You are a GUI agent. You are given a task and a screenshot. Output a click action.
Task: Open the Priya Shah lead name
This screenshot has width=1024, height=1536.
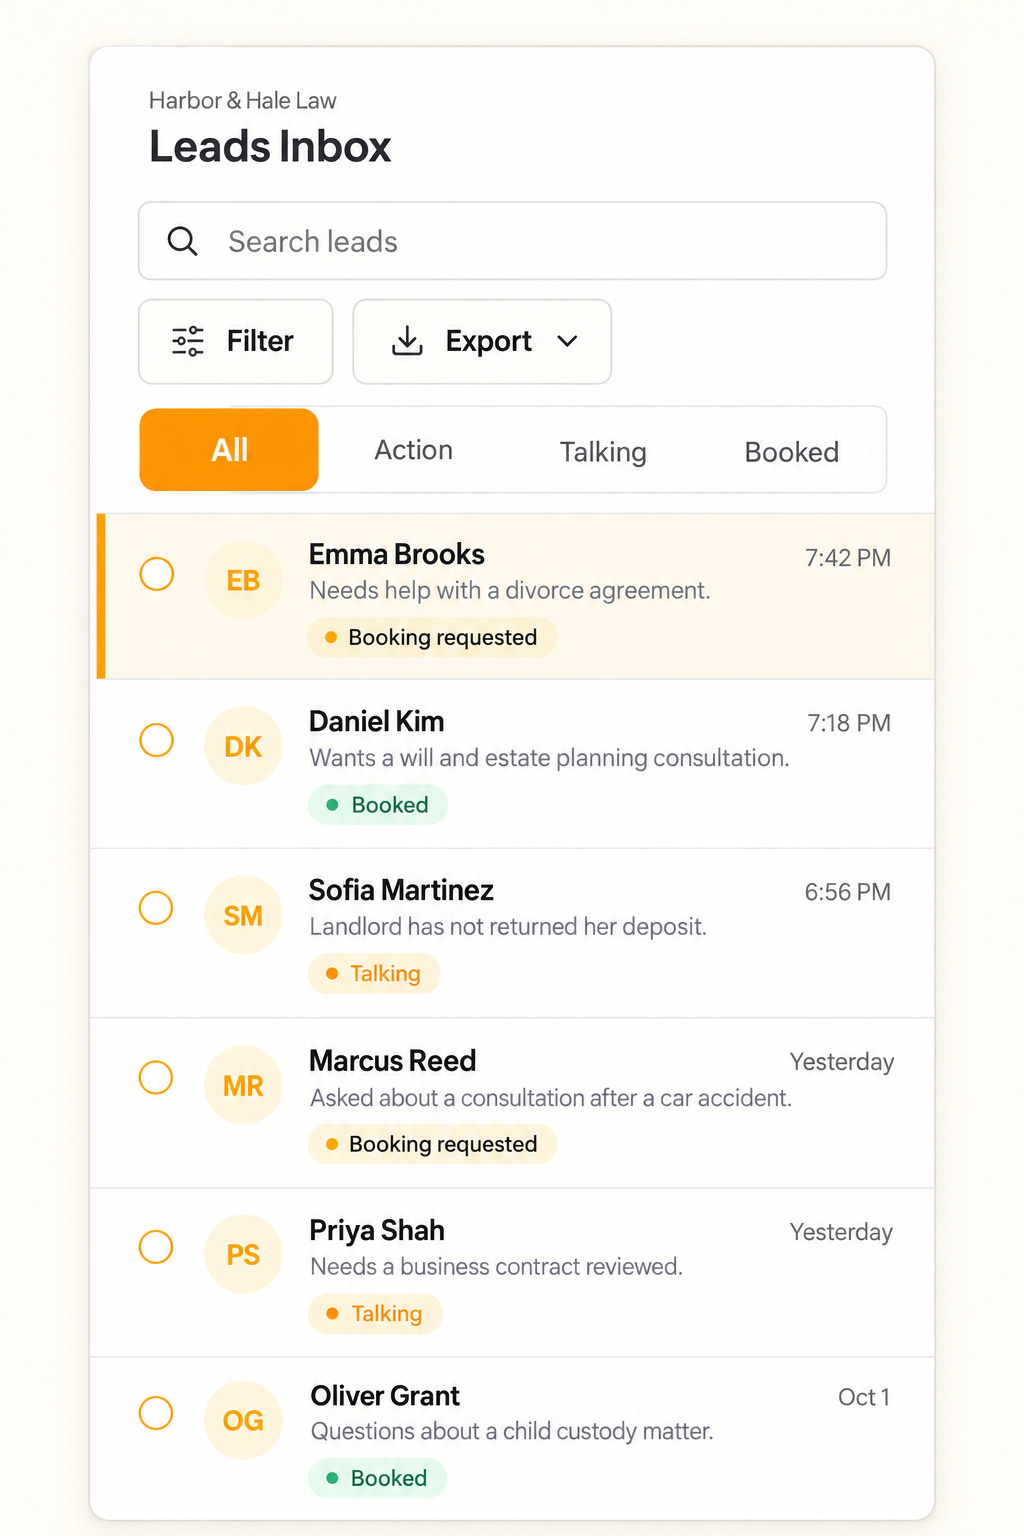coord(377,1230)
